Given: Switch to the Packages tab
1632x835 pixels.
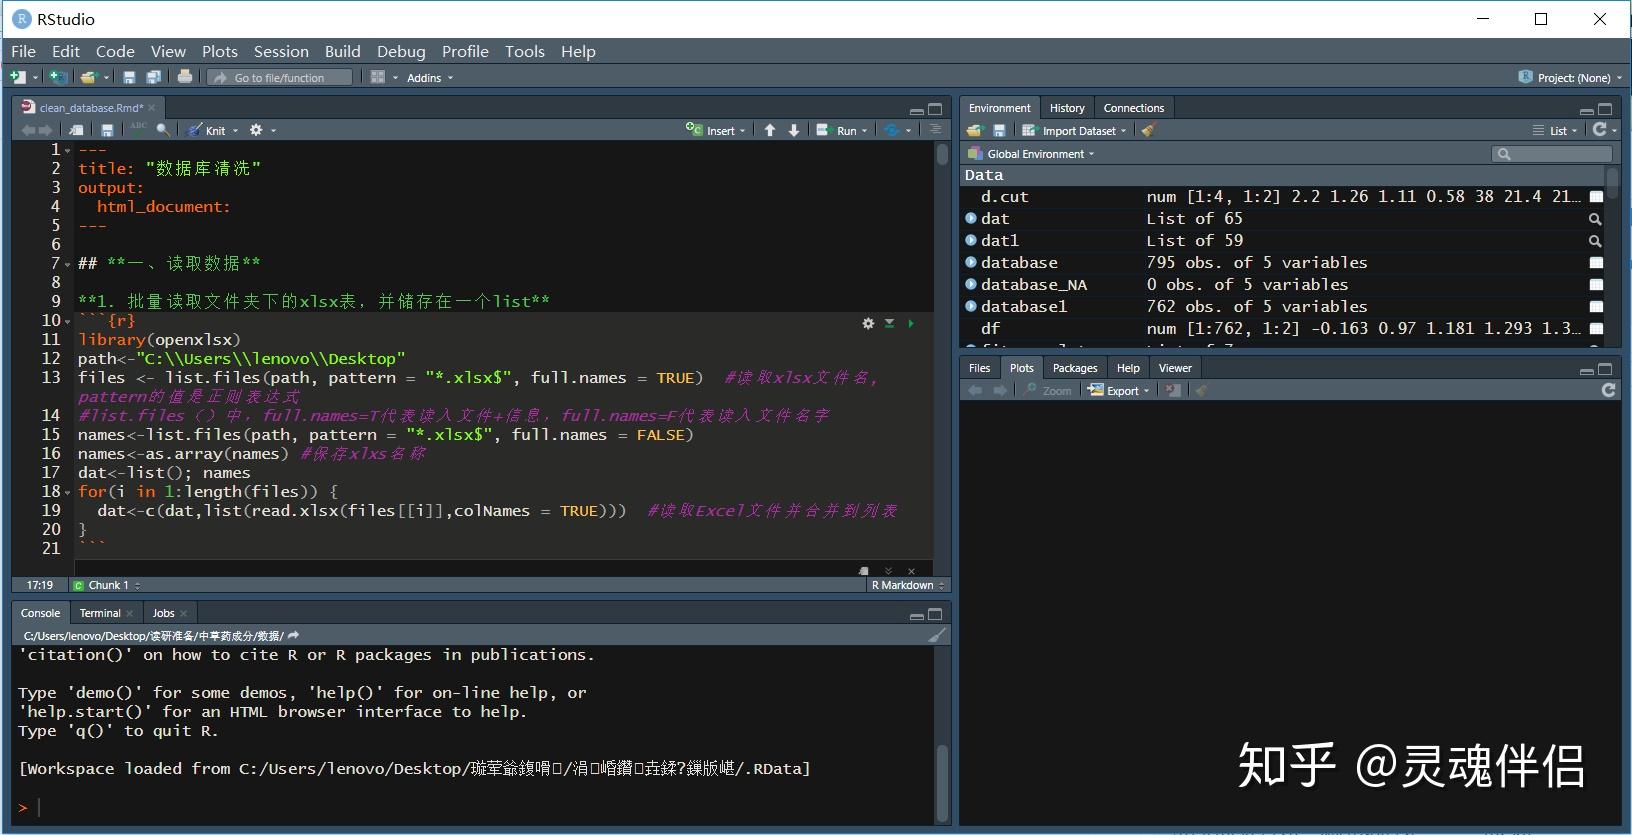Looking at the screenshot, I should click(x=1074, y=368).
